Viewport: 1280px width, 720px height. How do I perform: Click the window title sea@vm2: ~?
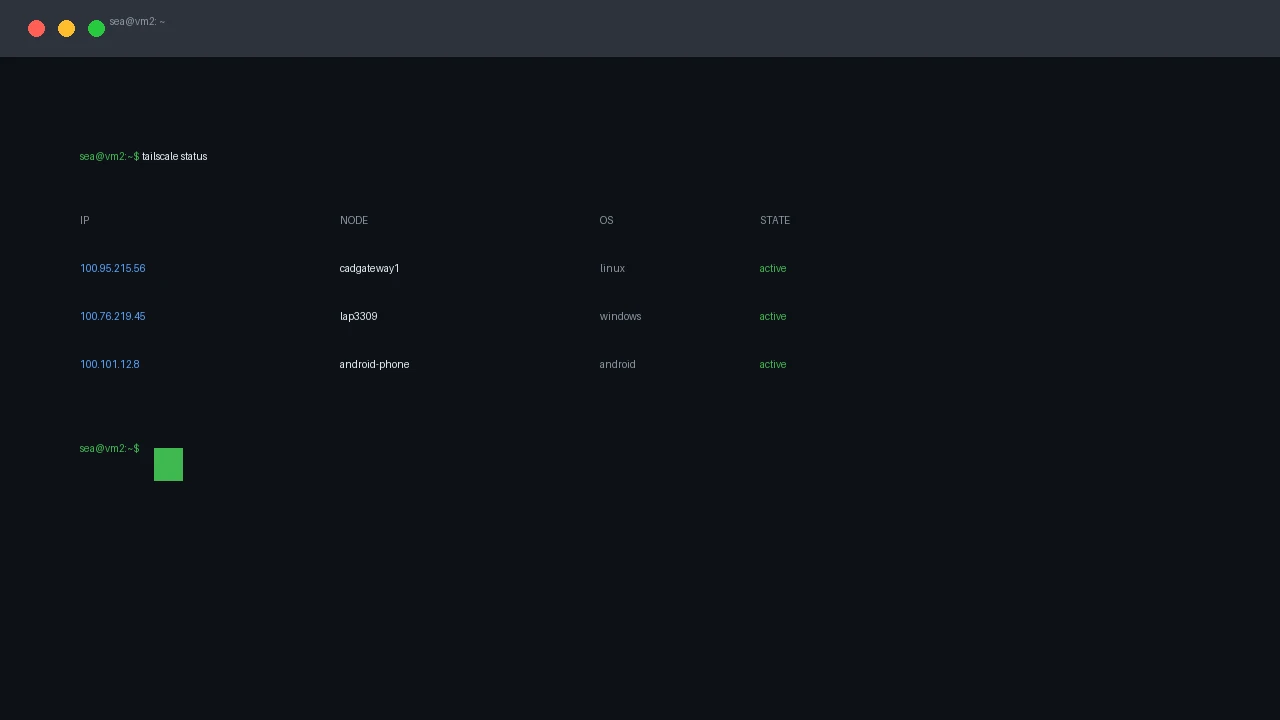pos(137,22)
